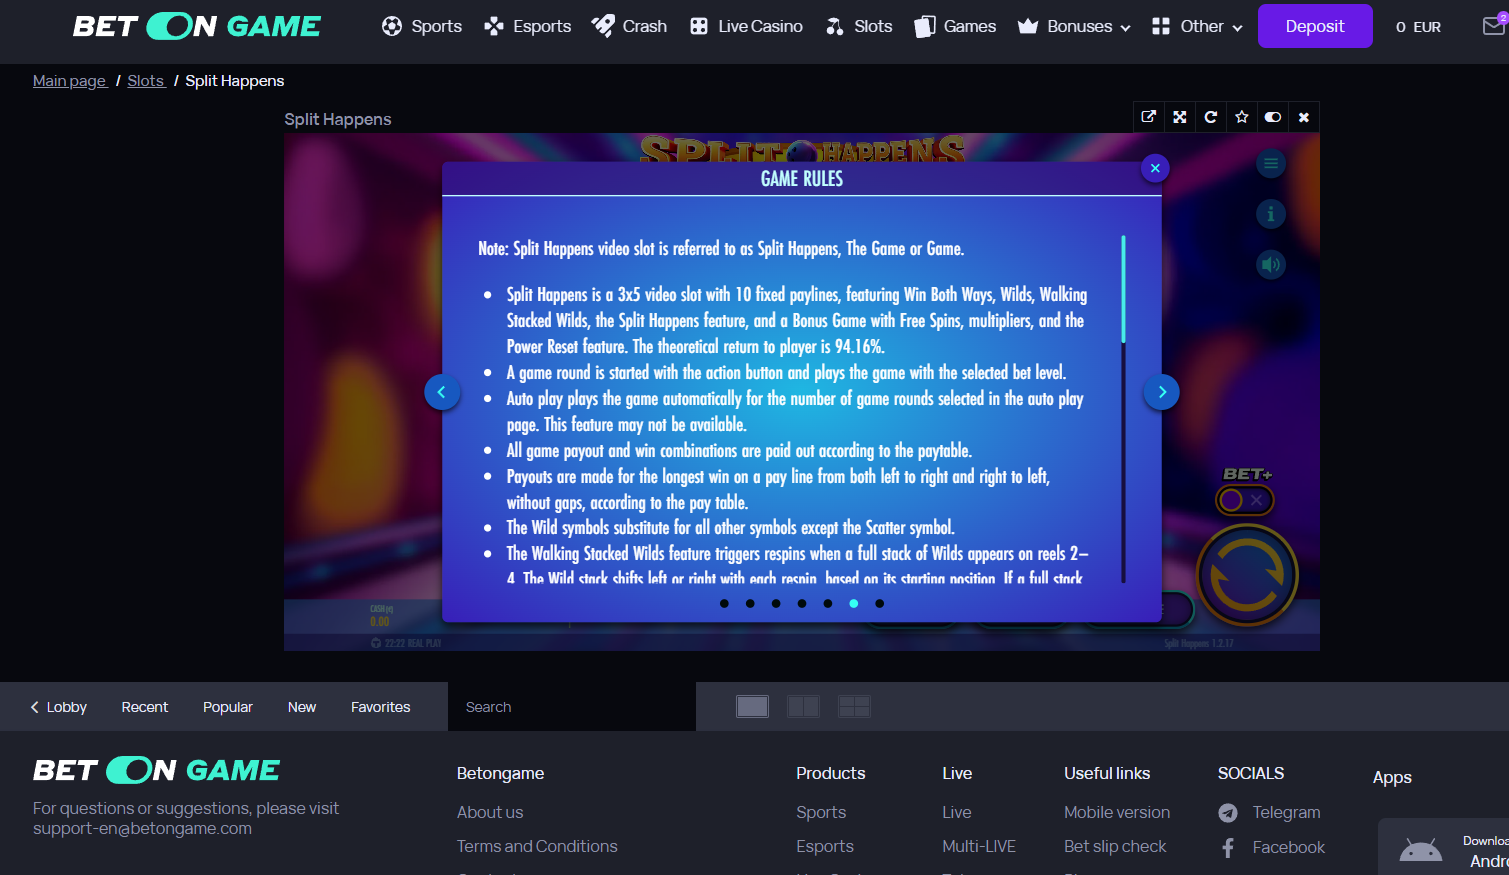Click the support-en@betongame.com address text
The height and width of the screenshot is (875, 1509).
(x=142, y=828)
